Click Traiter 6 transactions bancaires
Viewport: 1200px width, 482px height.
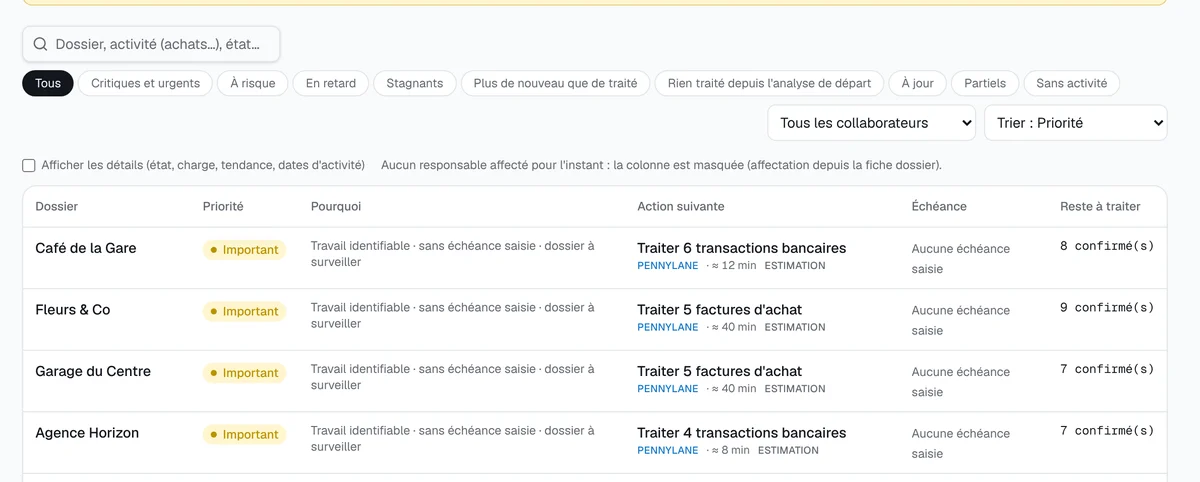point(742,248)
